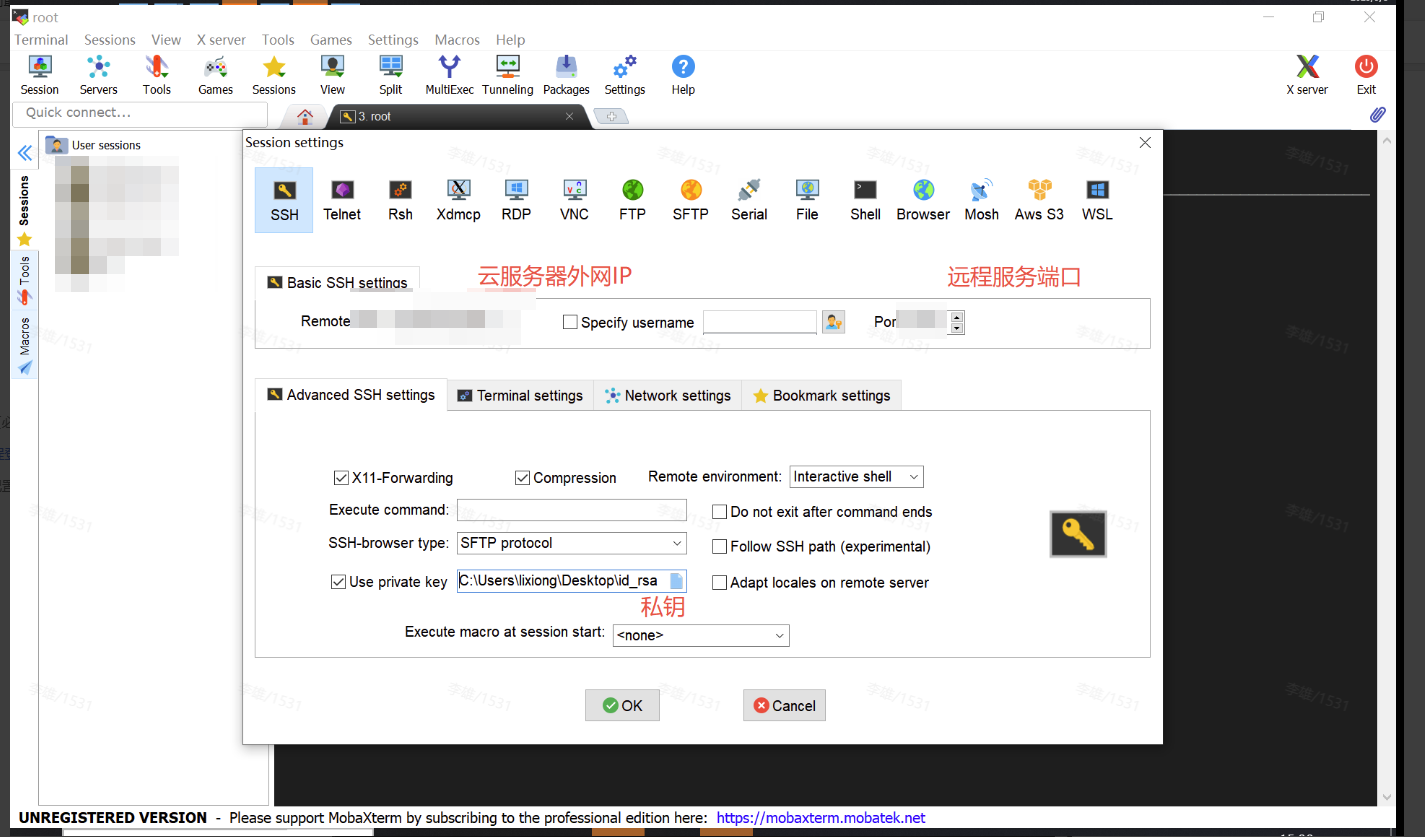The width and height of the screenshot is (1425, 837).
Task: Select the File session type
Action: click(x=807, y=199)
